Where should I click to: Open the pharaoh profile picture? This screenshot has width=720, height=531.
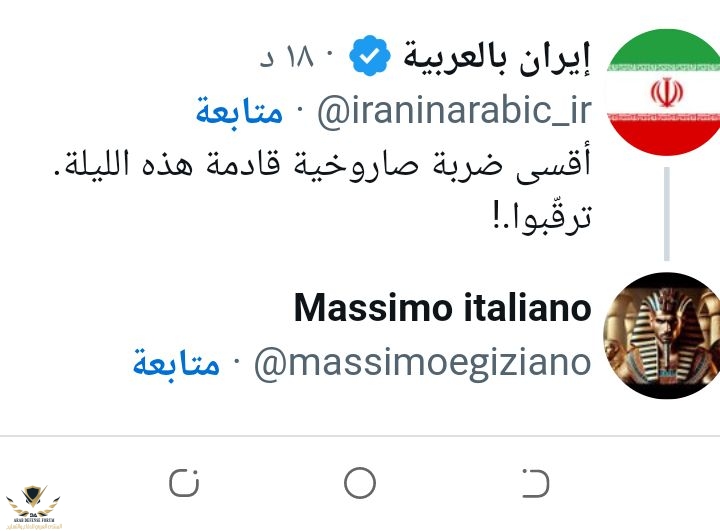tap(664, 335)
